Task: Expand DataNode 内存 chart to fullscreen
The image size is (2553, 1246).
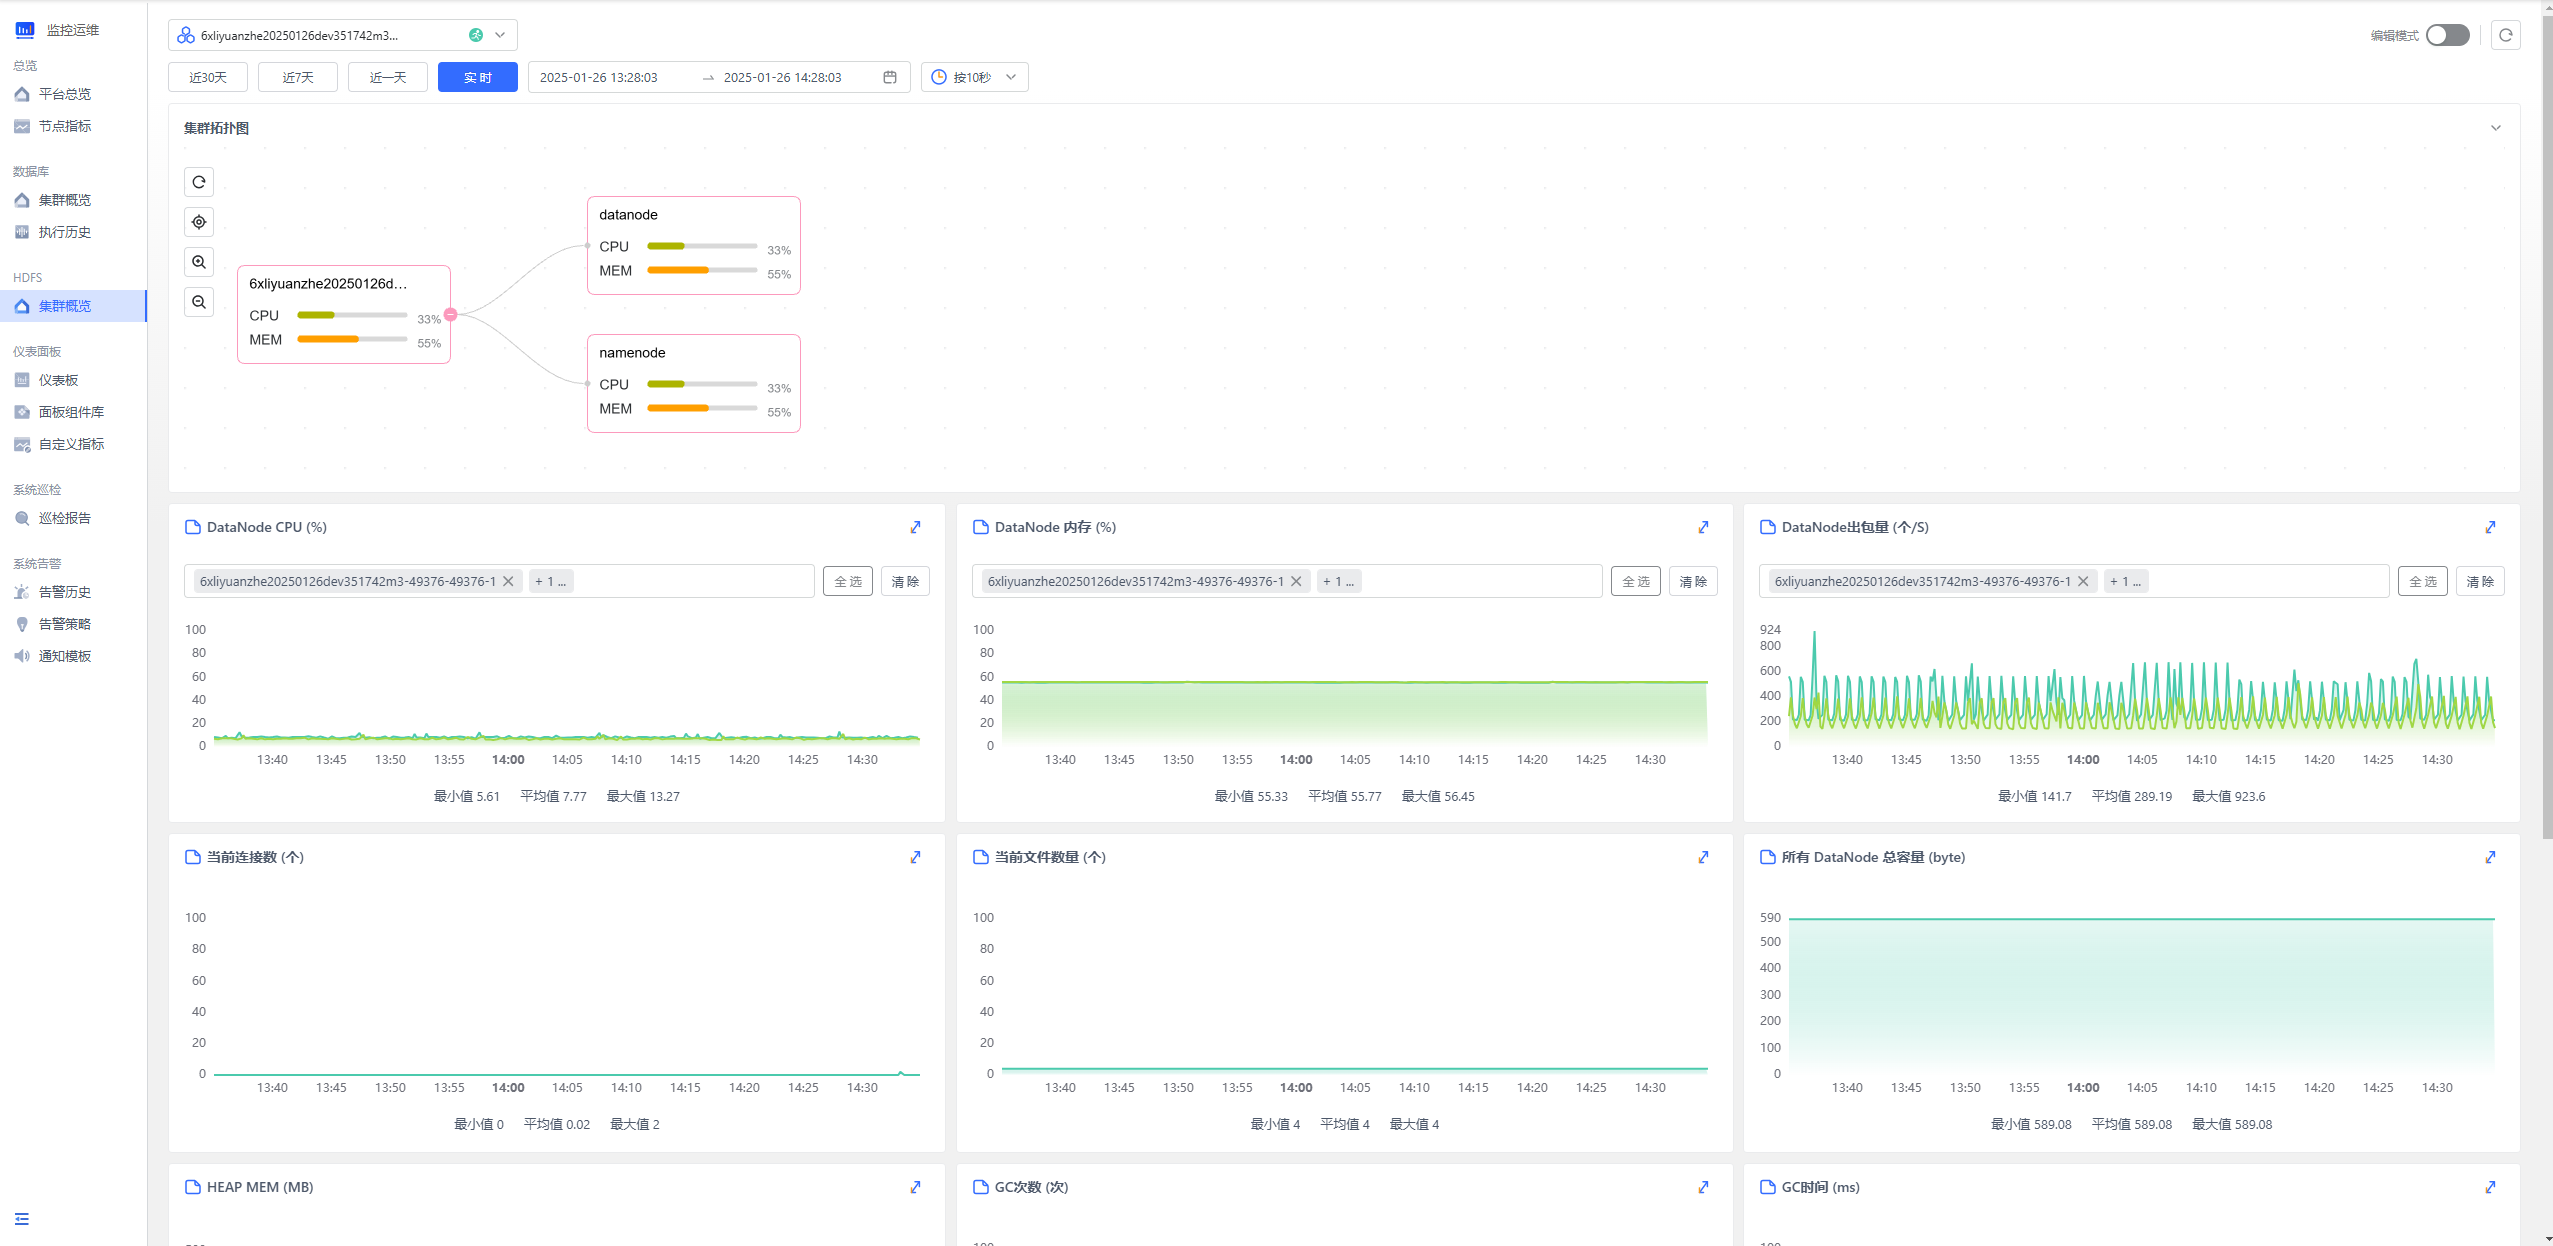Action: click(1703, 527)
